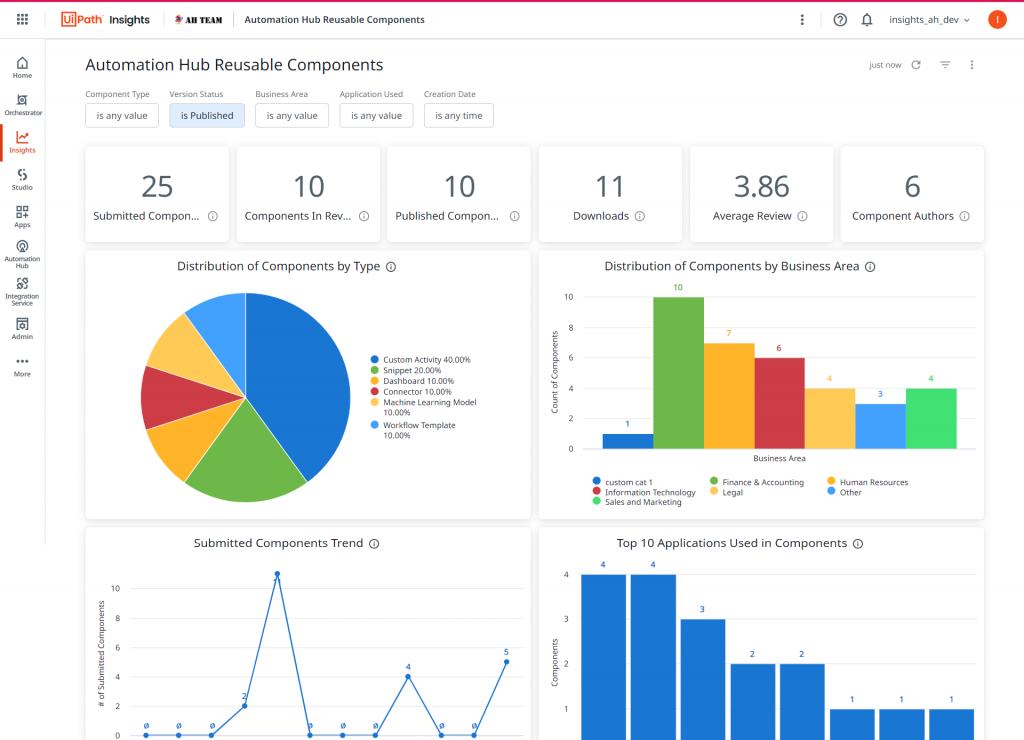Click the UiPath Insights logo
The width and height of the screenshot is (1024, 740).
[105, 20]
